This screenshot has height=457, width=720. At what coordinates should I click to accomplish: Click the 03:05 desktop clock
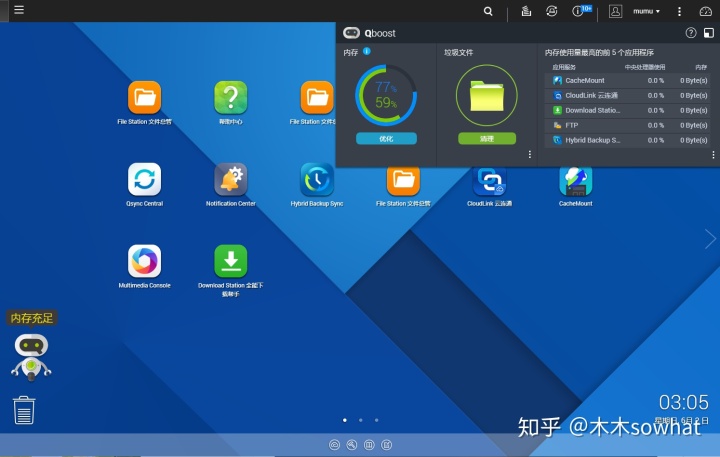click(684, 402)
